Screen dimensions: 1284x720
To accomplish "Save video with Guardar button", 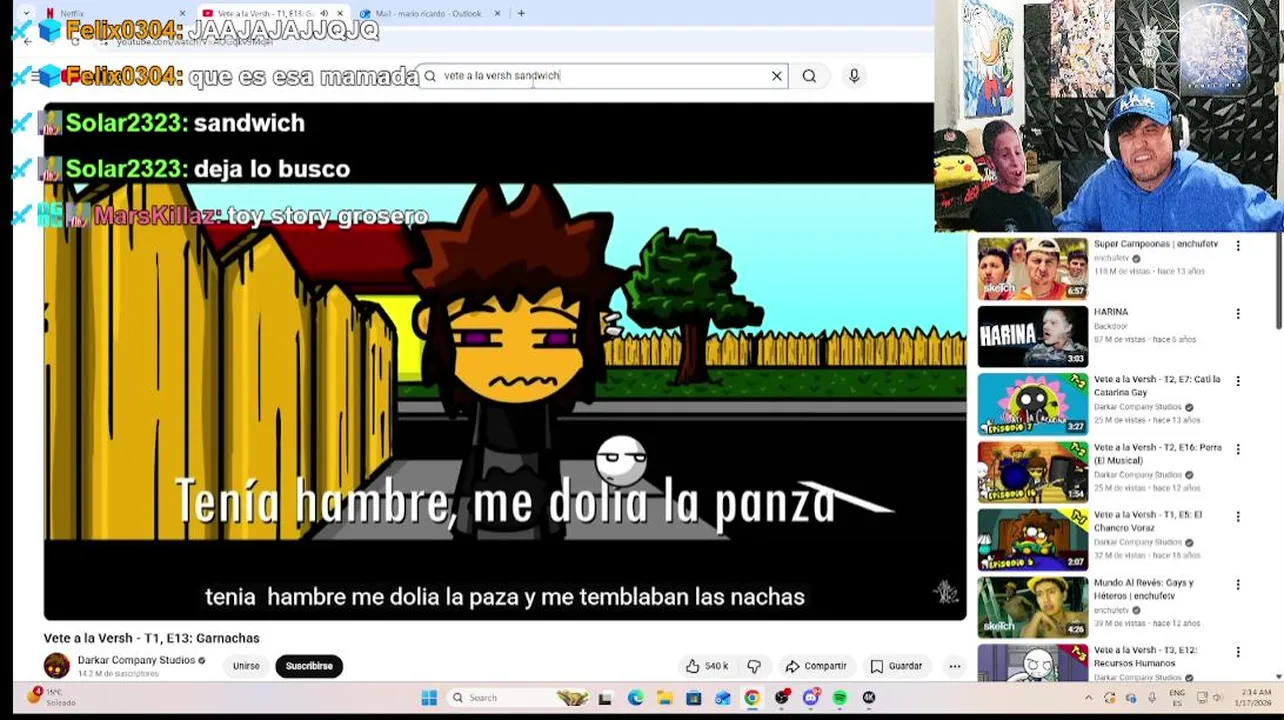I will click(896, 666).
